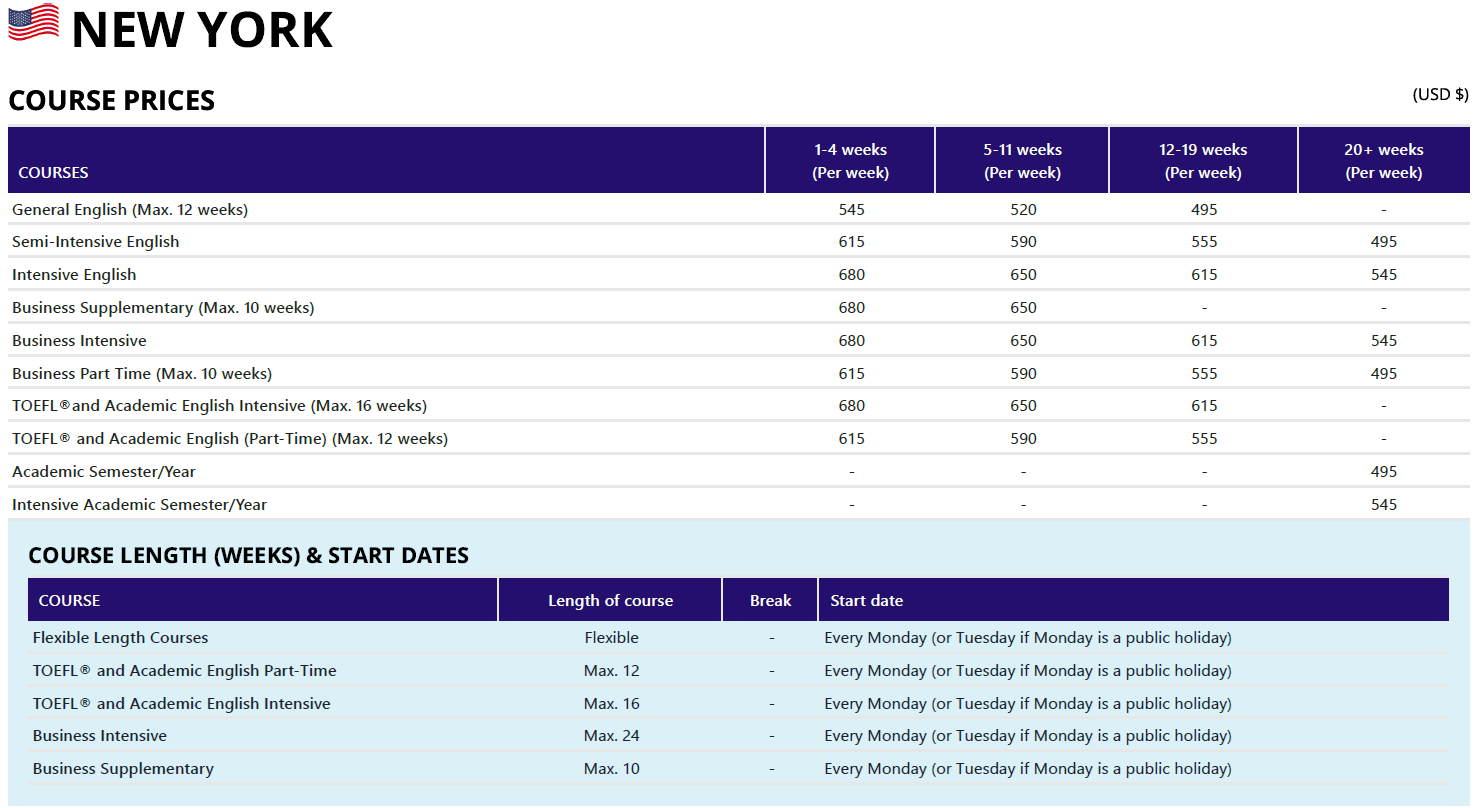Click the start date for Flexible Length Courses
1475x808 pixels.
point(1027,637)
